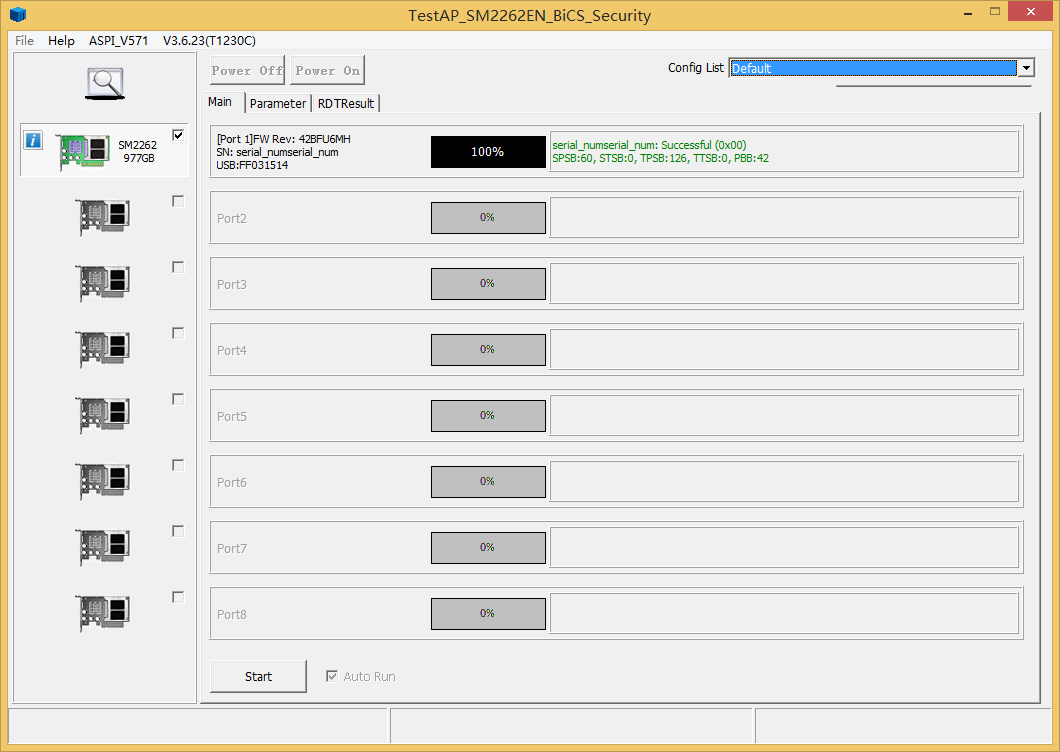Click the blue cube app icon in title bar
Image resolution: width=1060 pixels, height=752 pixels.
pos(18,15)
